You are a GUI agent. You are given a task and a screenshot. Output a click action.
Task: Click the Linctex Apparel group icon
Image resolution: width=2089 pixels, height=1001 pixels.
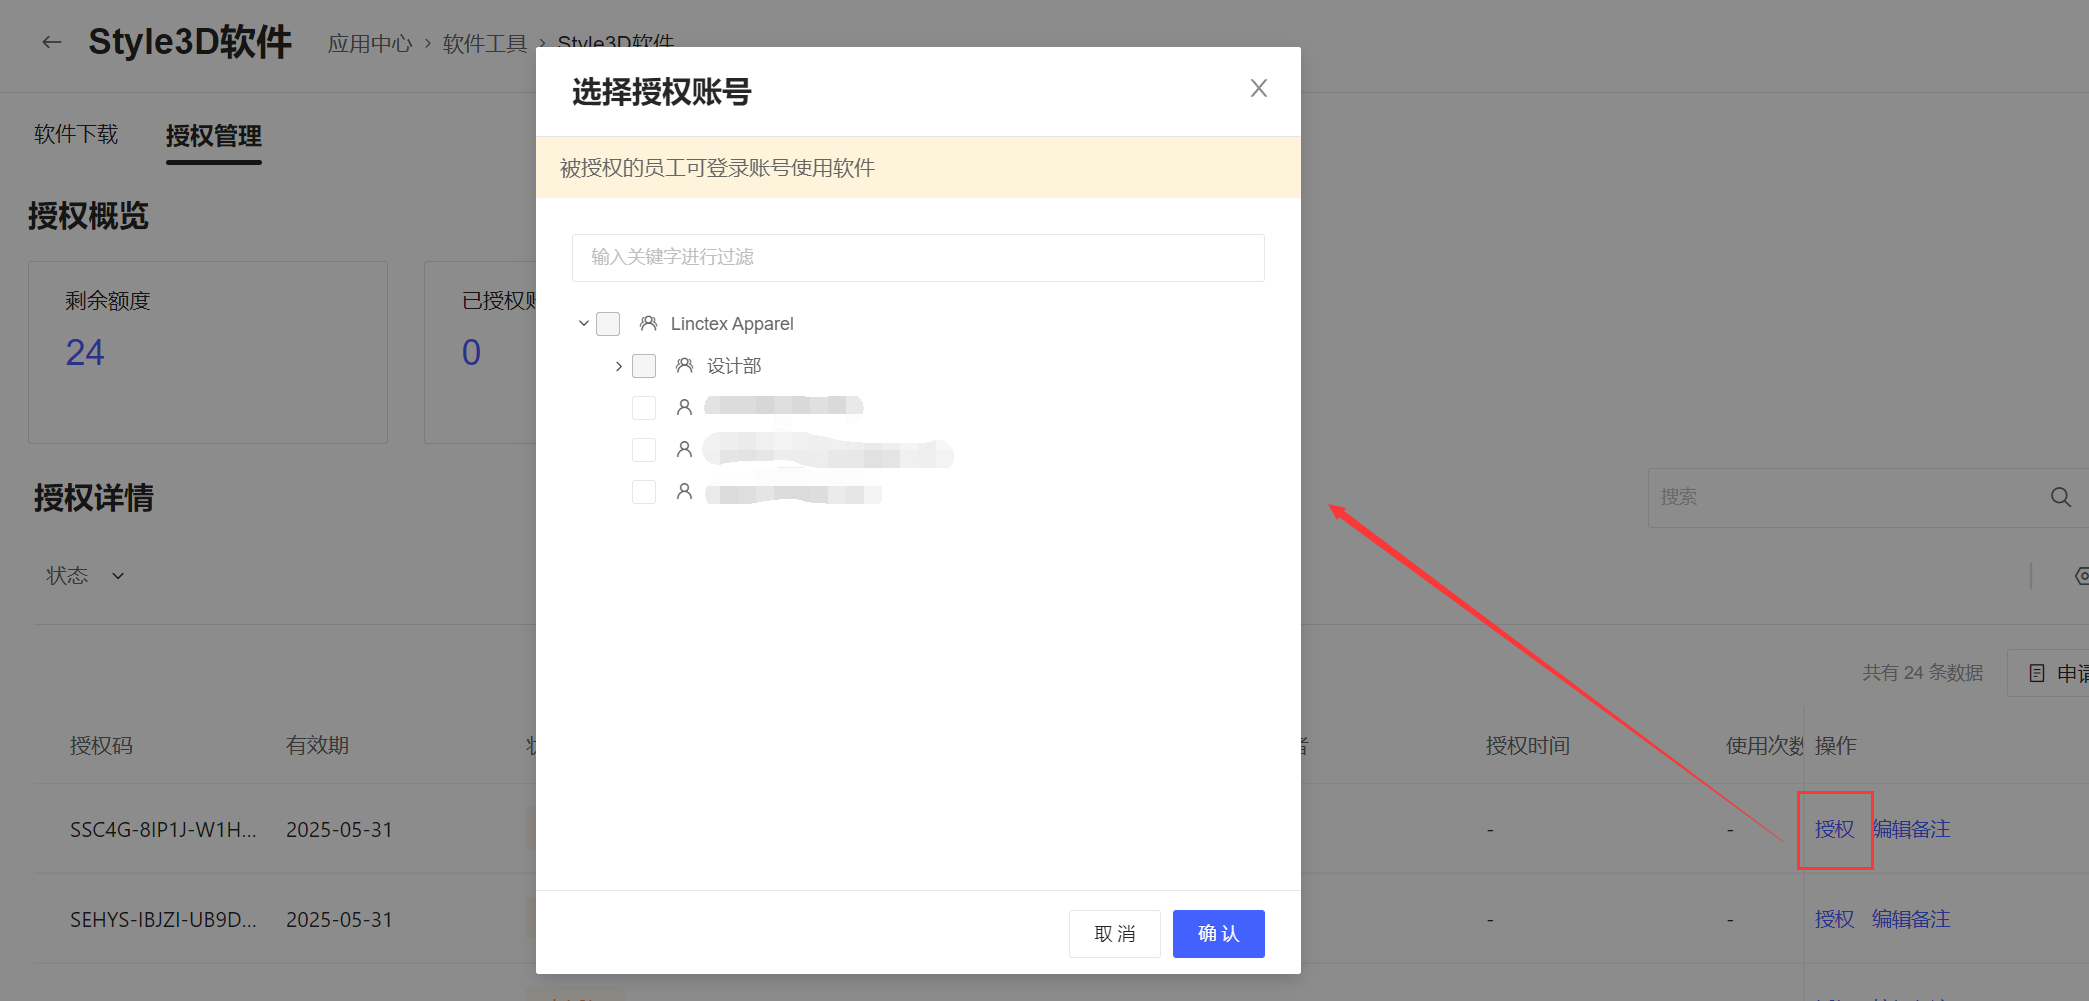tap(648, 324)
